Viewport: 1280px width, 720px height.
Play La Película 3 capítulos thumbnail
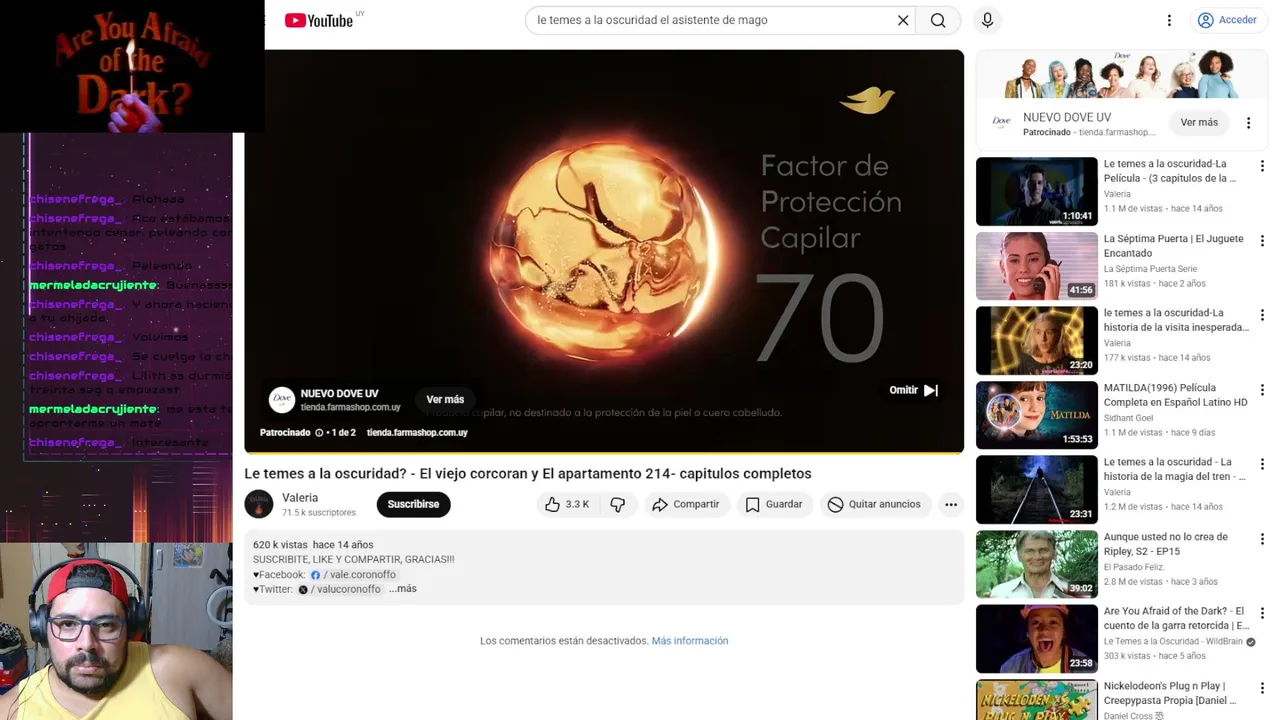click(x=1037, y=191)
